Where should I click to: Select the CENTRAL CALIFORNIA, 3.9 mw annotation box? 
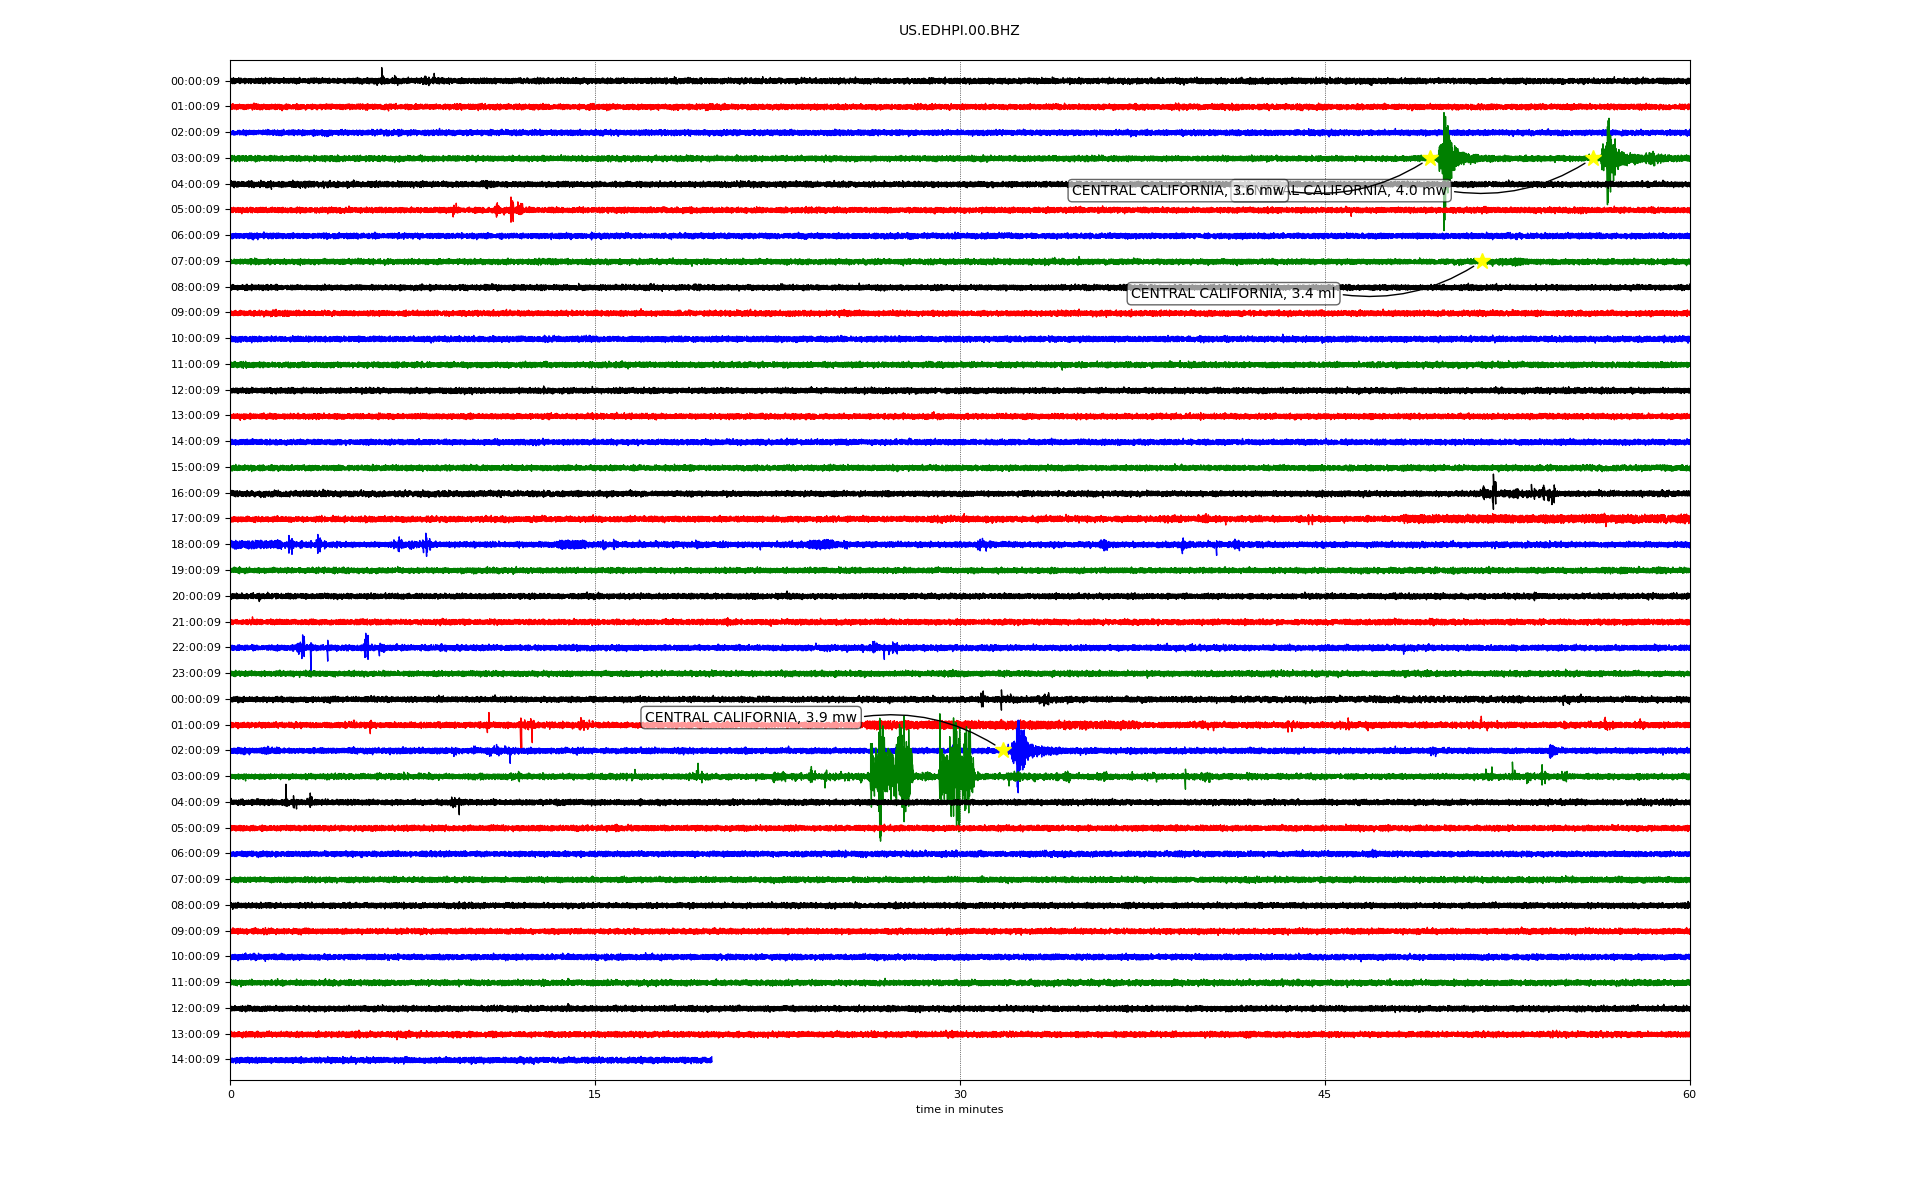point(750,718)
